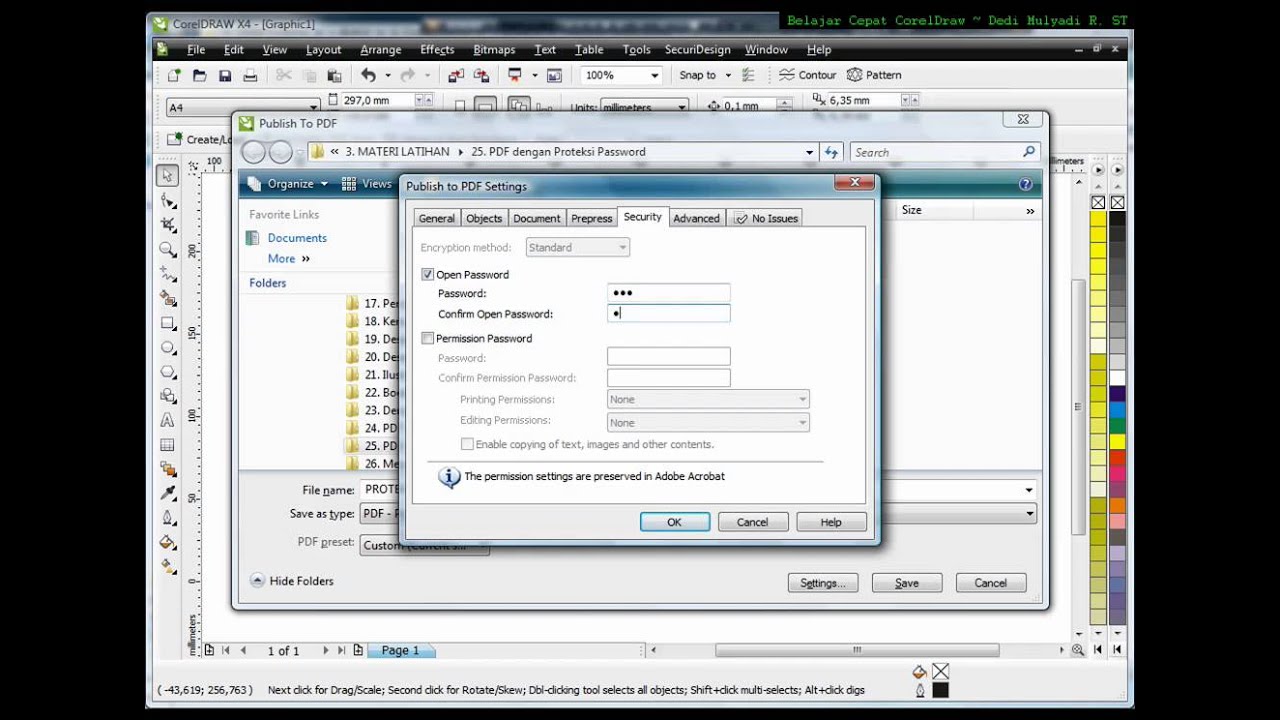The image size is (1280, 720).
Task: Select the Crop tool in toolbox
Action: 168,225
